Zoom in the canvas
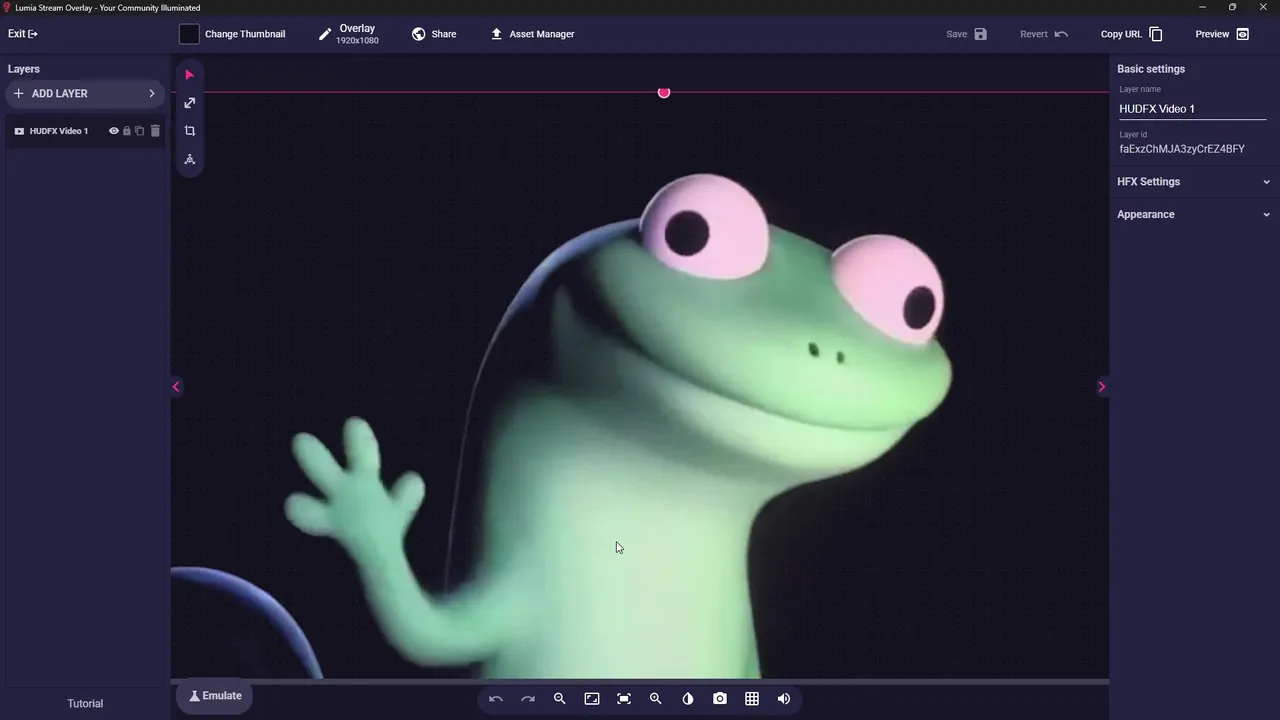Screen dimensions: 1280x720 (x=656, y=699)
